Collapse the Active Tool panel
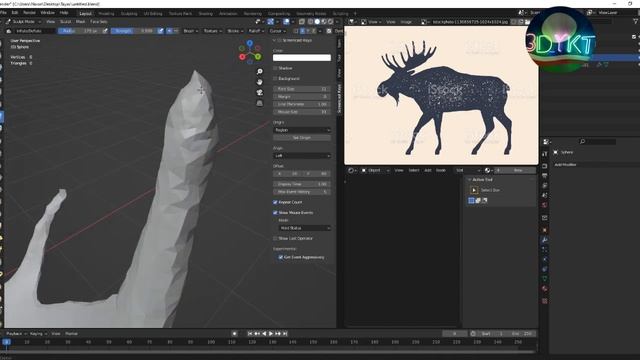640x360 pixels. point(482,180)
